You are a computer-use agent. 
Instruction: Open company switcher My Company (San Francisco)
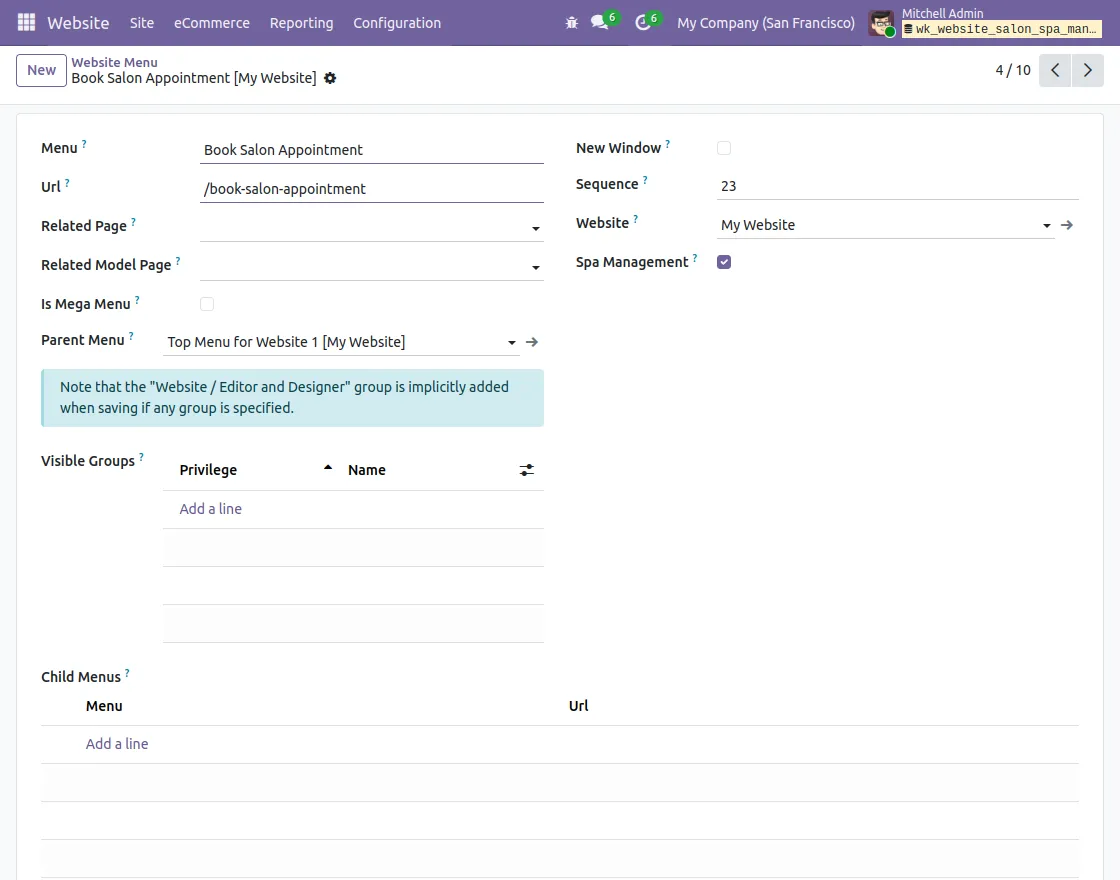tap(766, 23)
